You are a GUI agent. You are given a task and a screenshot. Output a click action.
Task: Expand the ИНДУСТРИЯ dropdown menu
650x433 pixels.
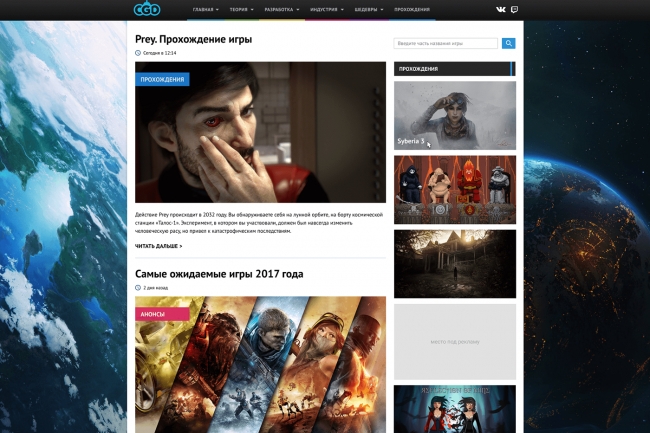[x=327, y=10]
